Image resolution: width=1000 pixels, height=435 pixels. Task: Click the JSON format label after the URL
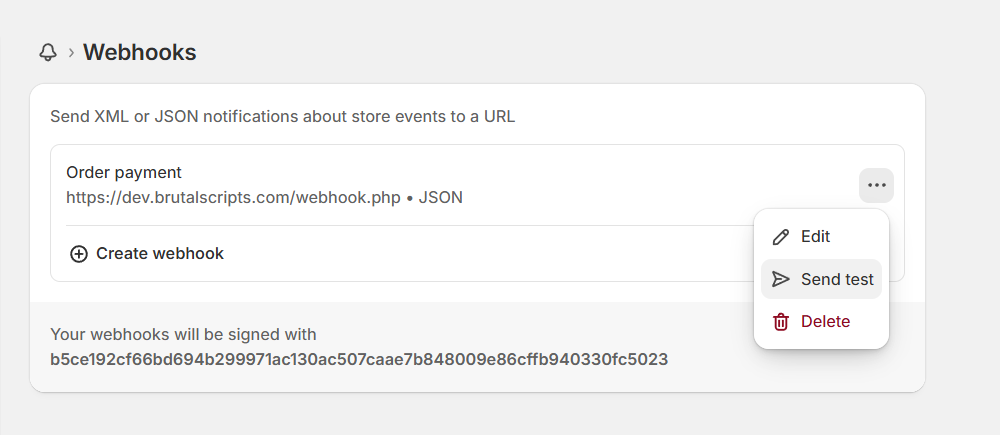(440, 198)
